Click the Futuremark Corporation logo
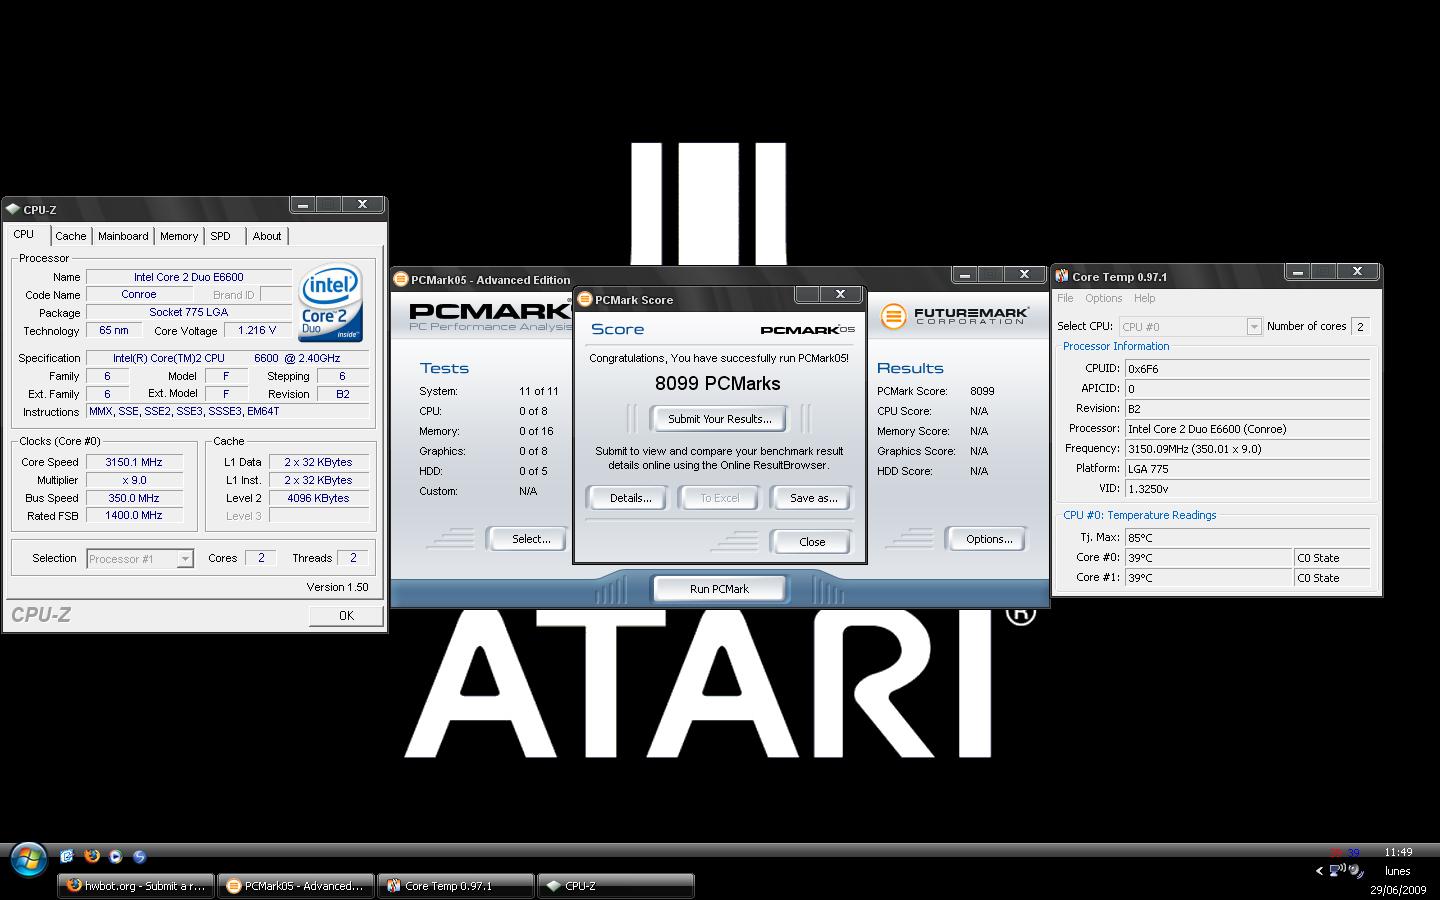This screenshot has height=900, width=1440. tap(954, 316)
